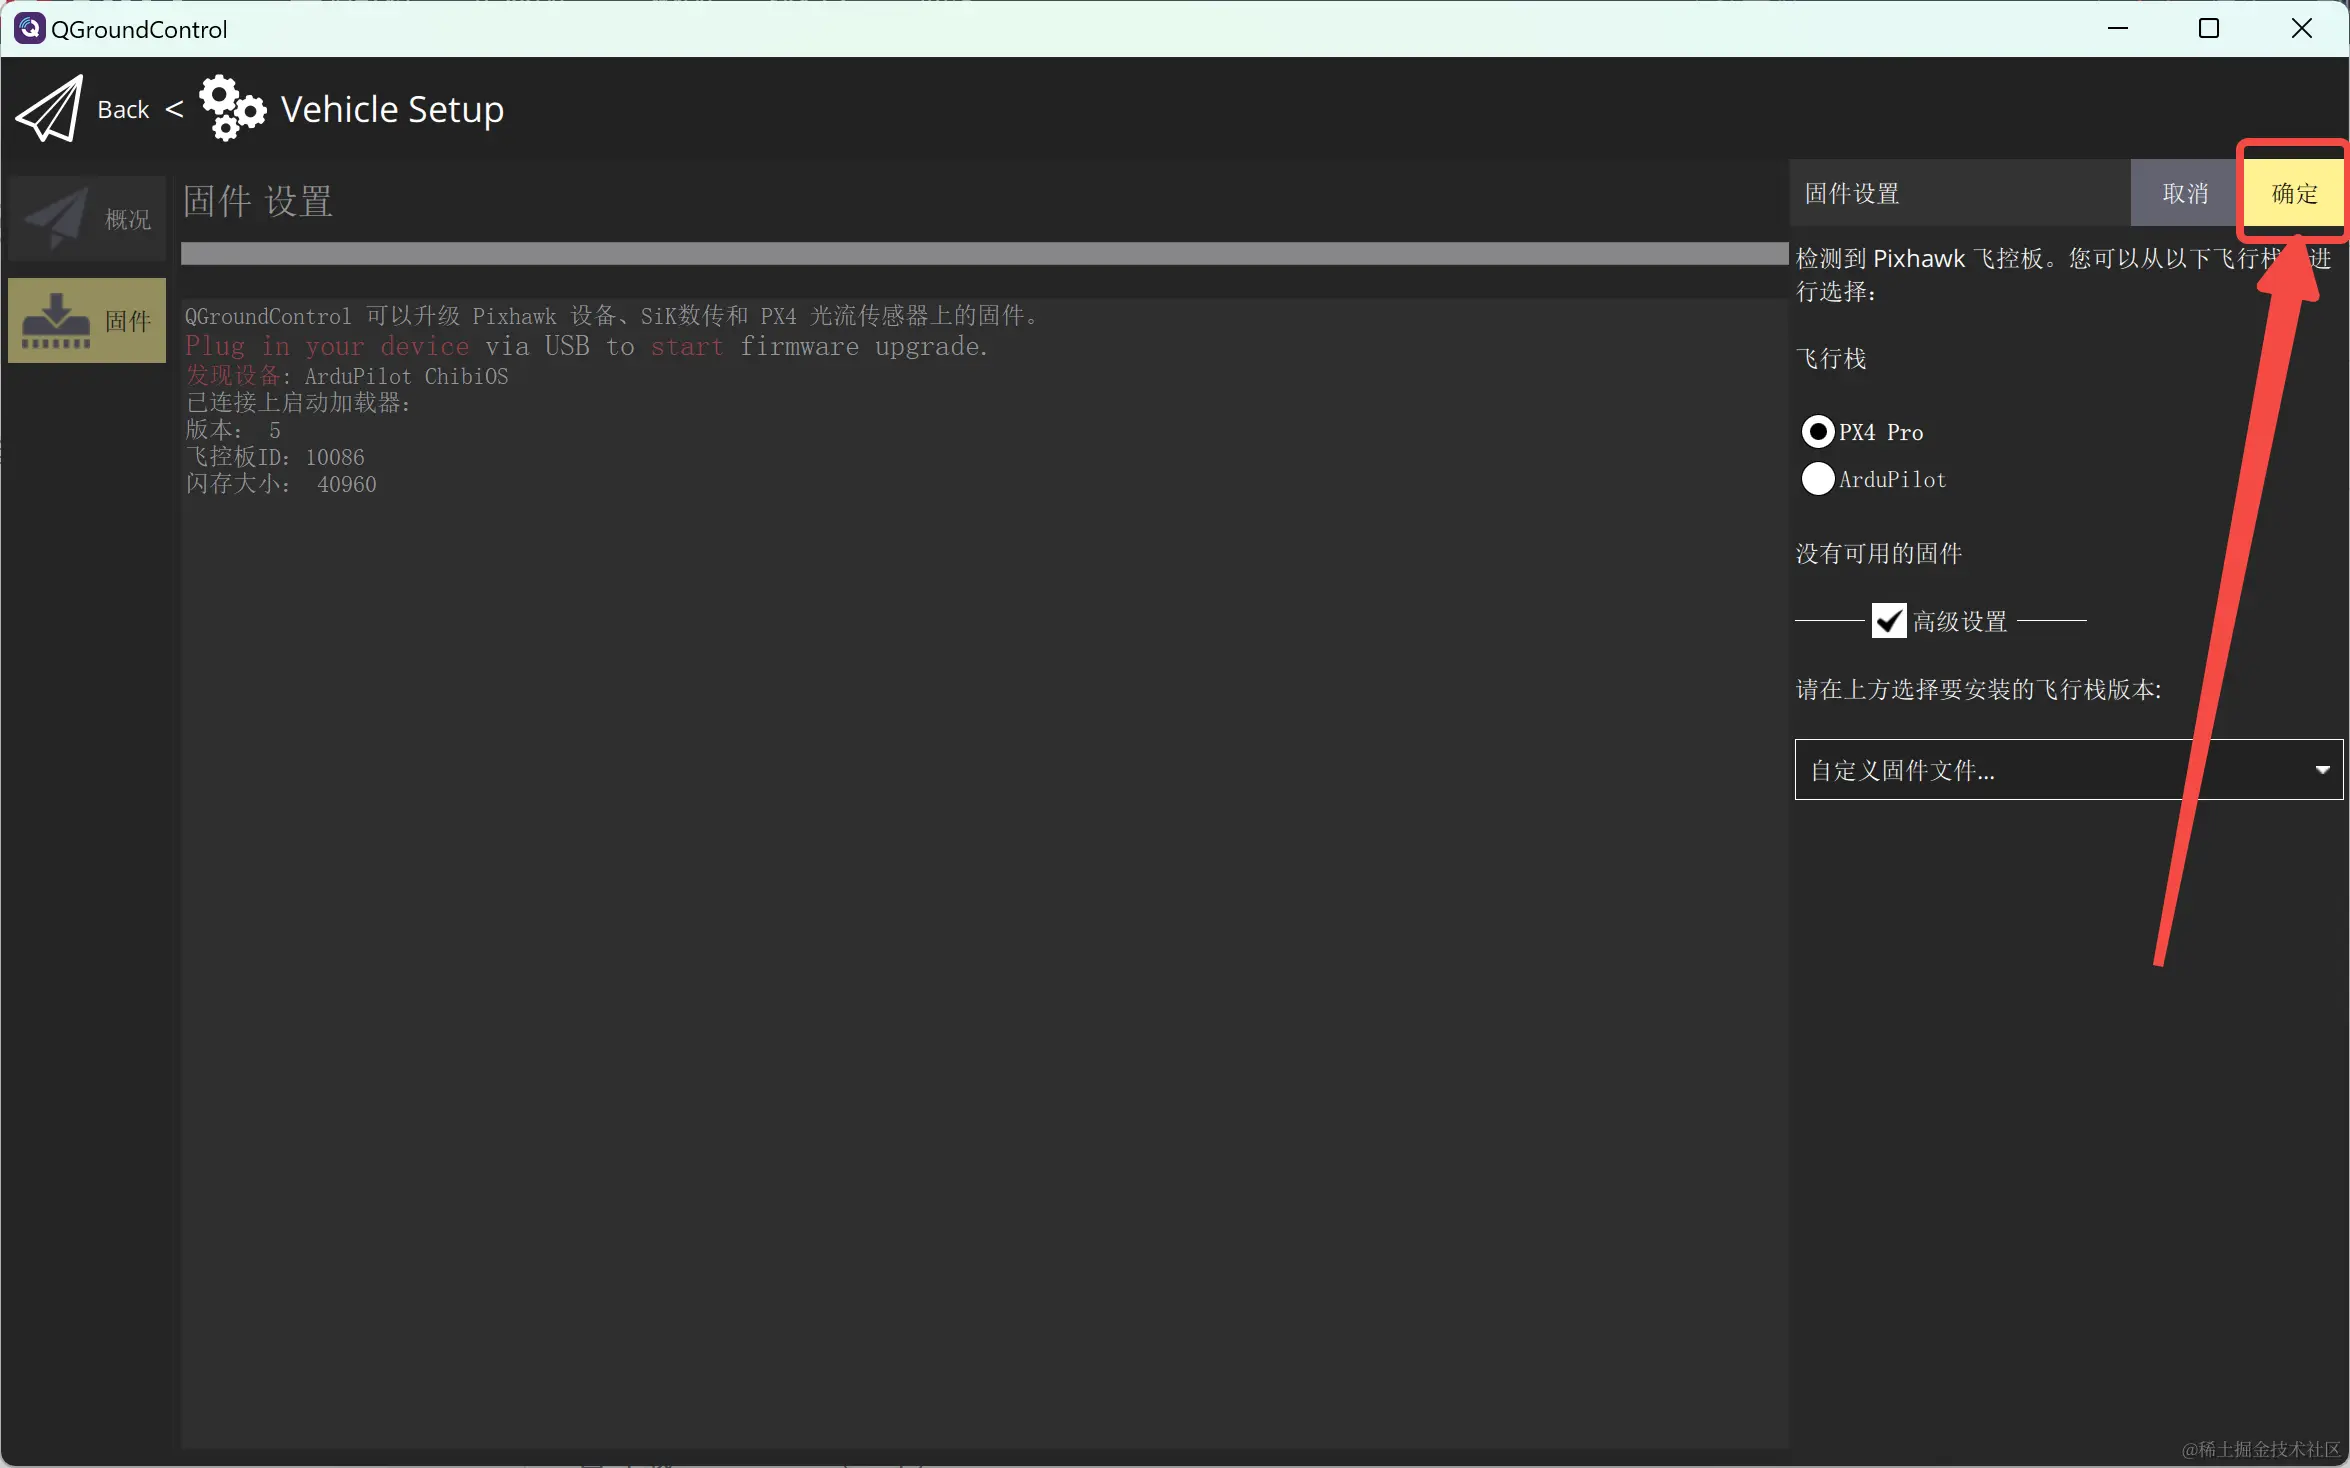Click the QGroundControl app logo icon
Screen dimensions: 2350x1468
[x=28, y=28]
